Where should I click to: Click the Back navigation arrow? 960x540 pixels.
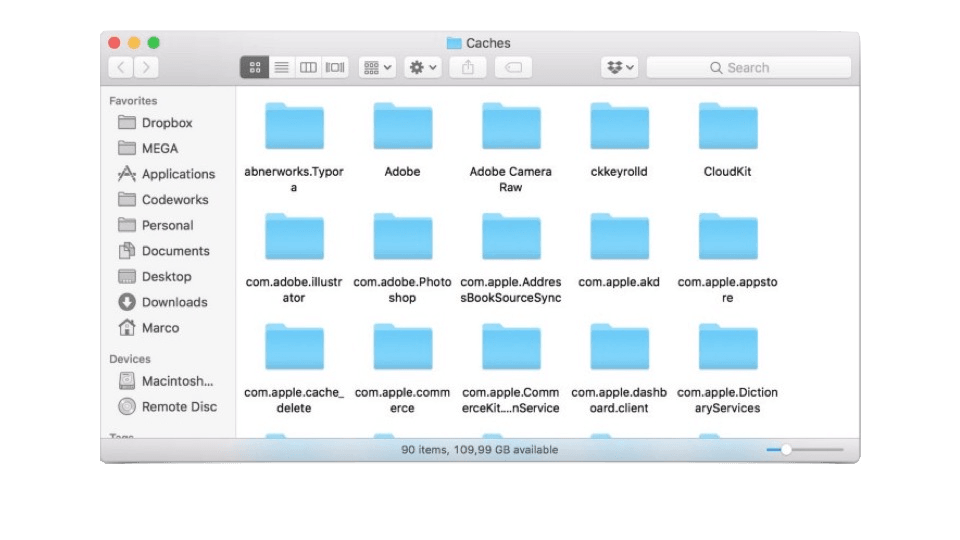point(121,68)
